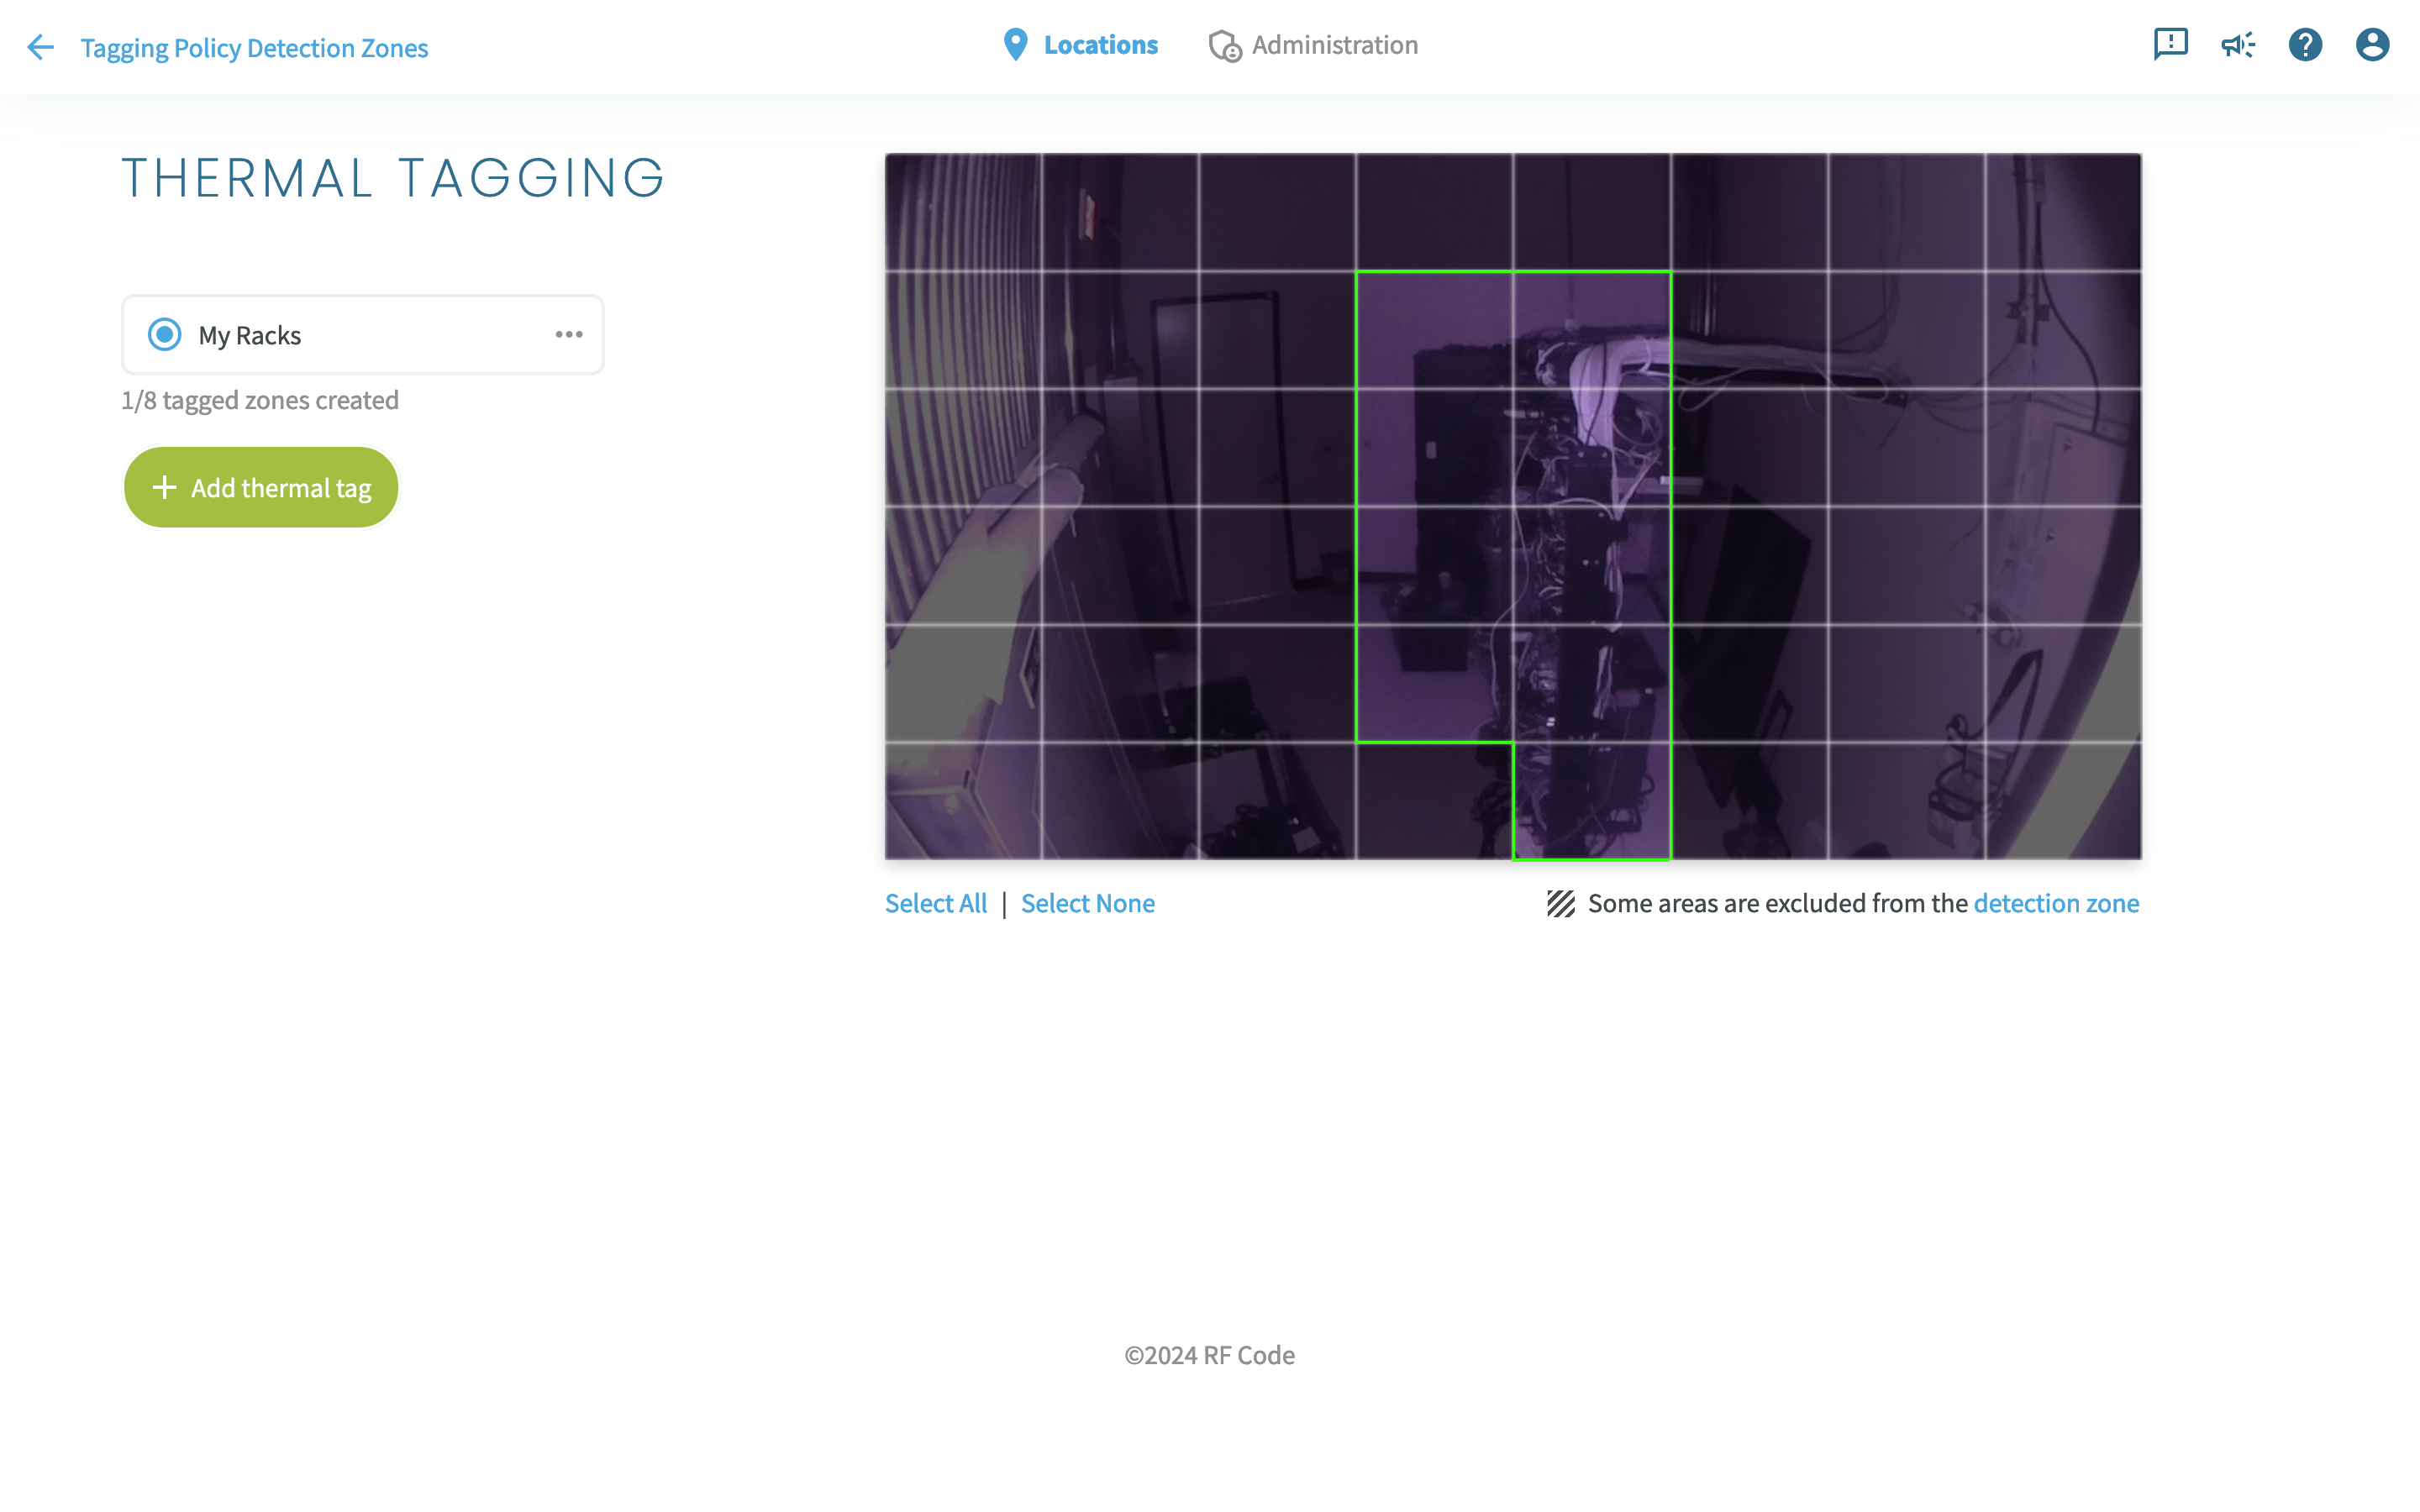Toggle the bottom-right grid cell in camera image
Image resolution: width=2420 pixels, height=1512 pixels.
click(x=2063, y=800)
